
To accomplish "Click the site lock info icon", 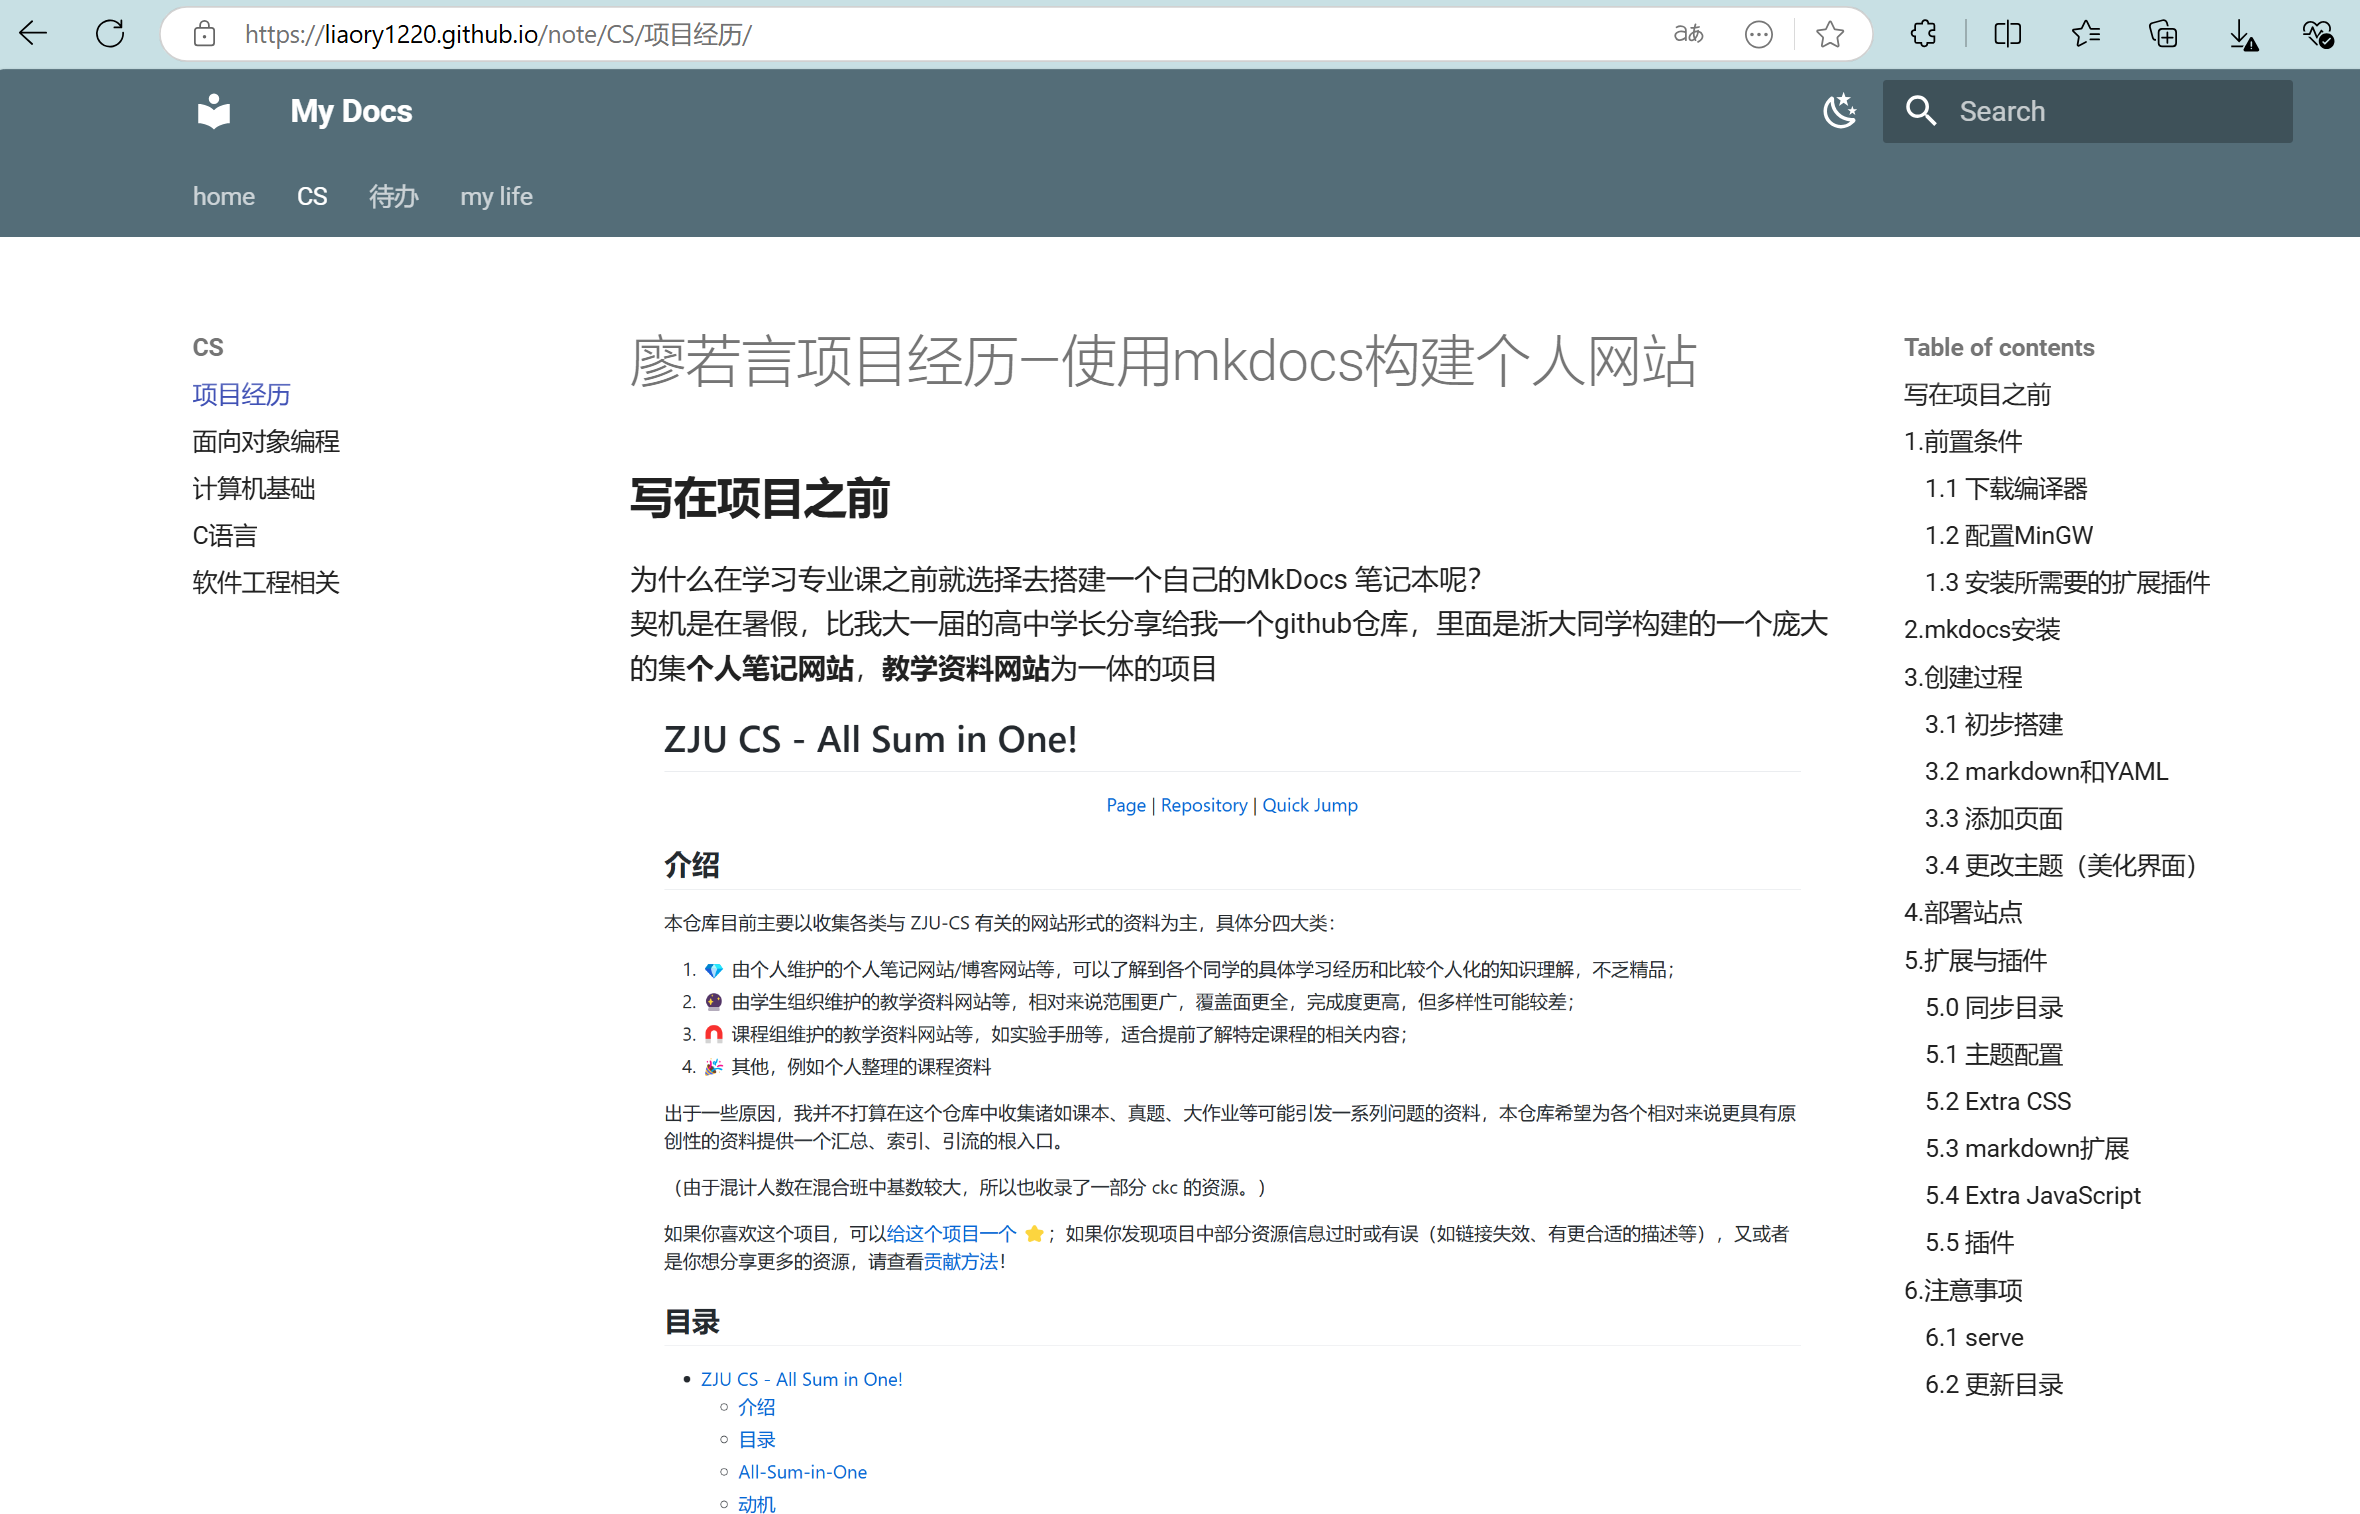I will 204,34.
